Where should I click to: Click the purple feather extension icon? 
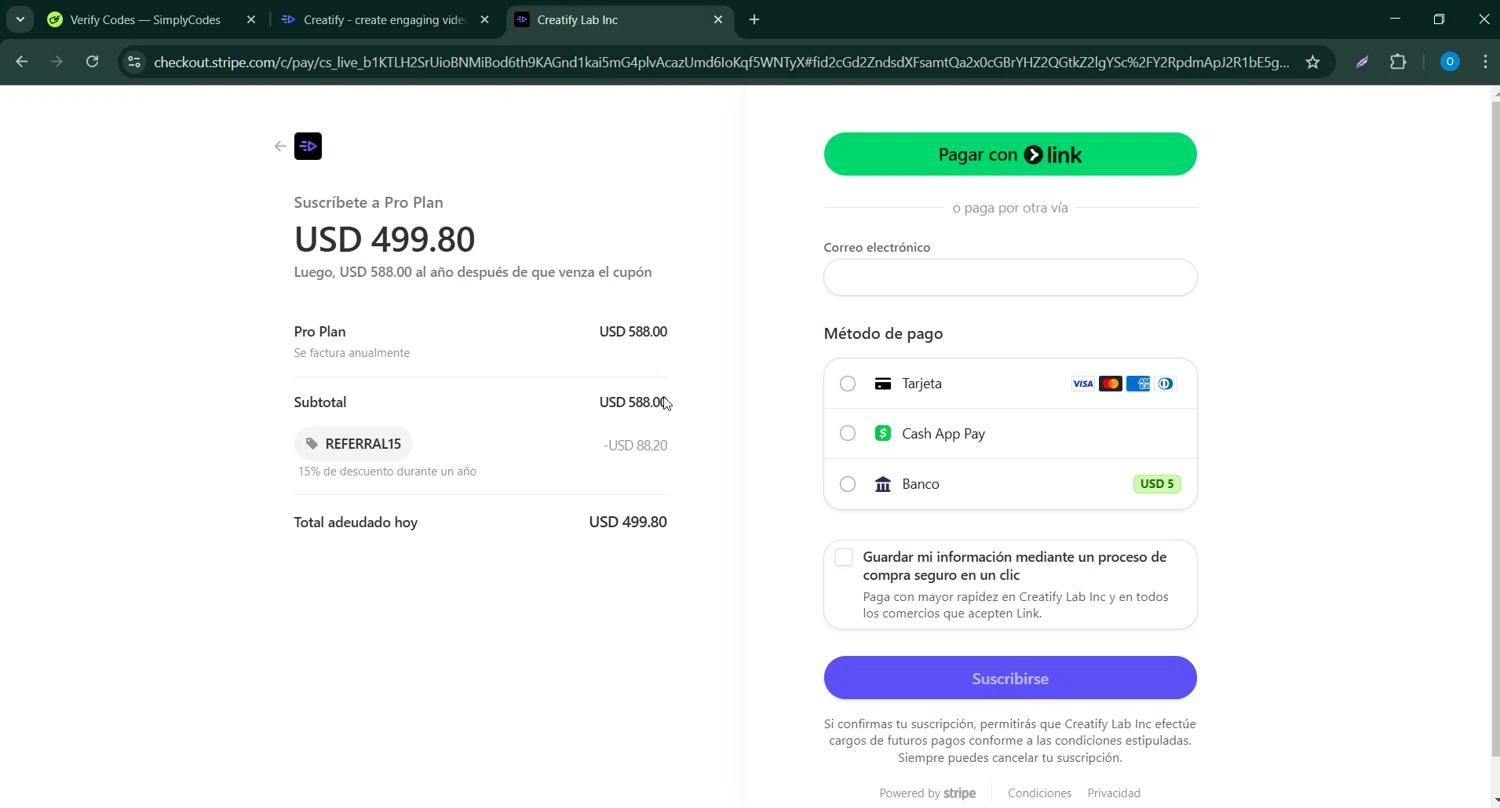click(1362, 62)
